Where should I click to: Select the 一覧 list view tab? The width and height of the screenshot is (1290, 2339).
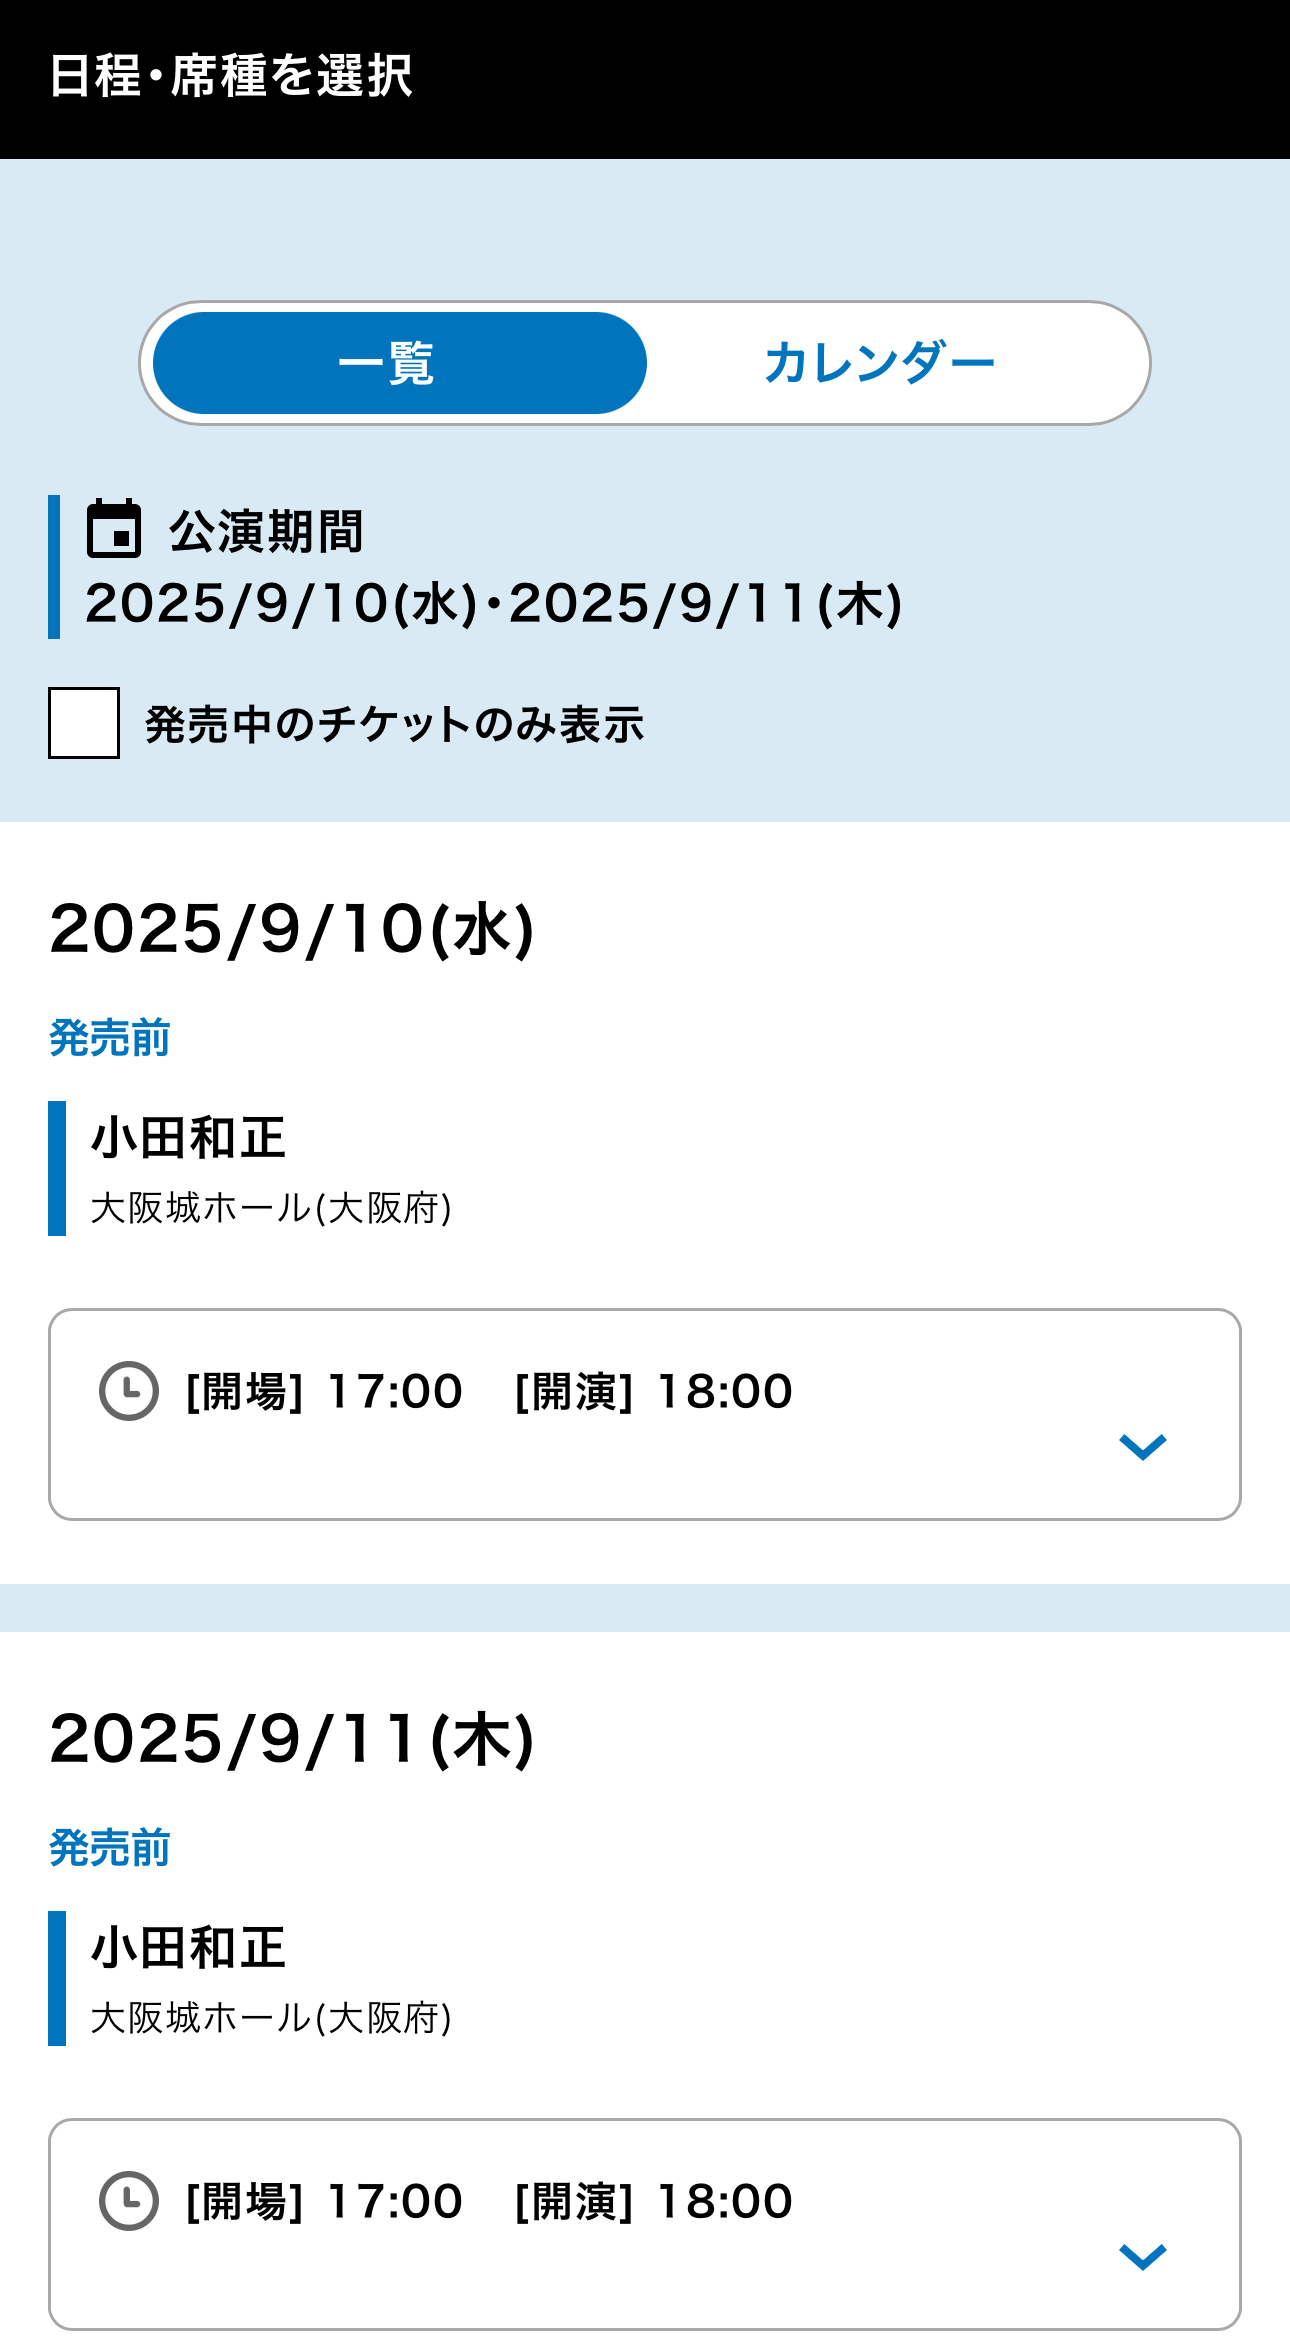[399, 363]
